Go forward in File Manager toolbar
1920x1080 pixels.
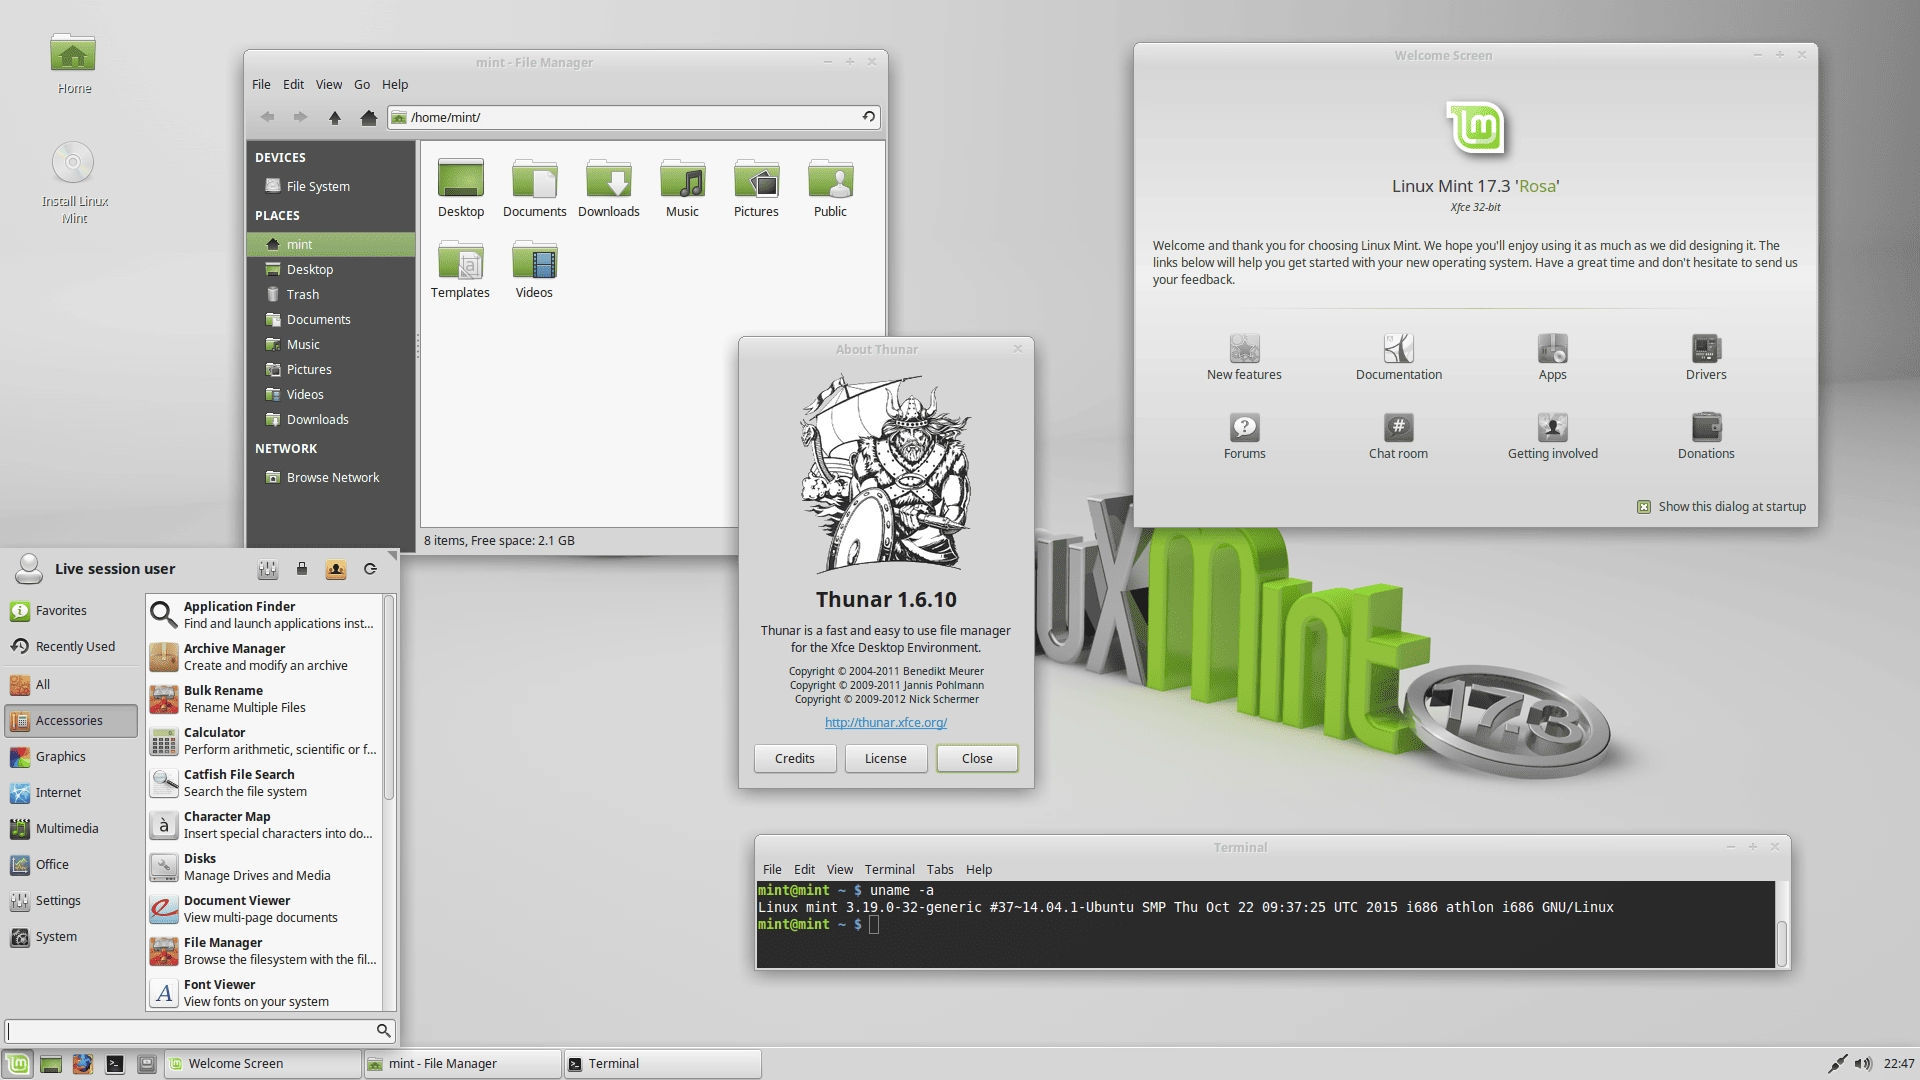click(300, 117)
